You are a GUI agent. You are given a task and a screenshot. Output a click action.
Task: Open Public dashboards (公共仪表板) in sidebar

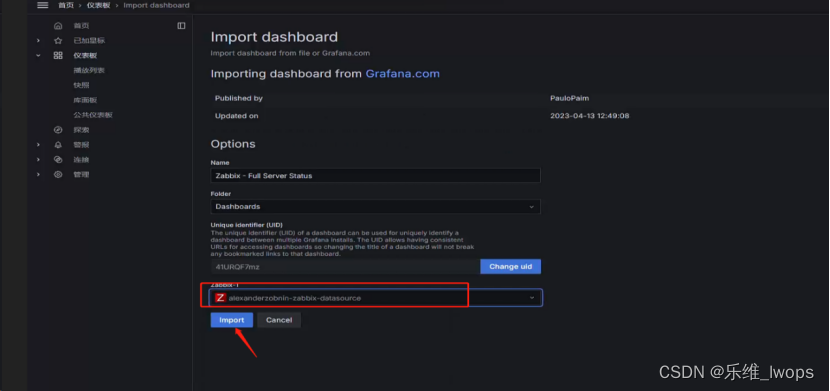pyautogui.click(x=93, y=115)
